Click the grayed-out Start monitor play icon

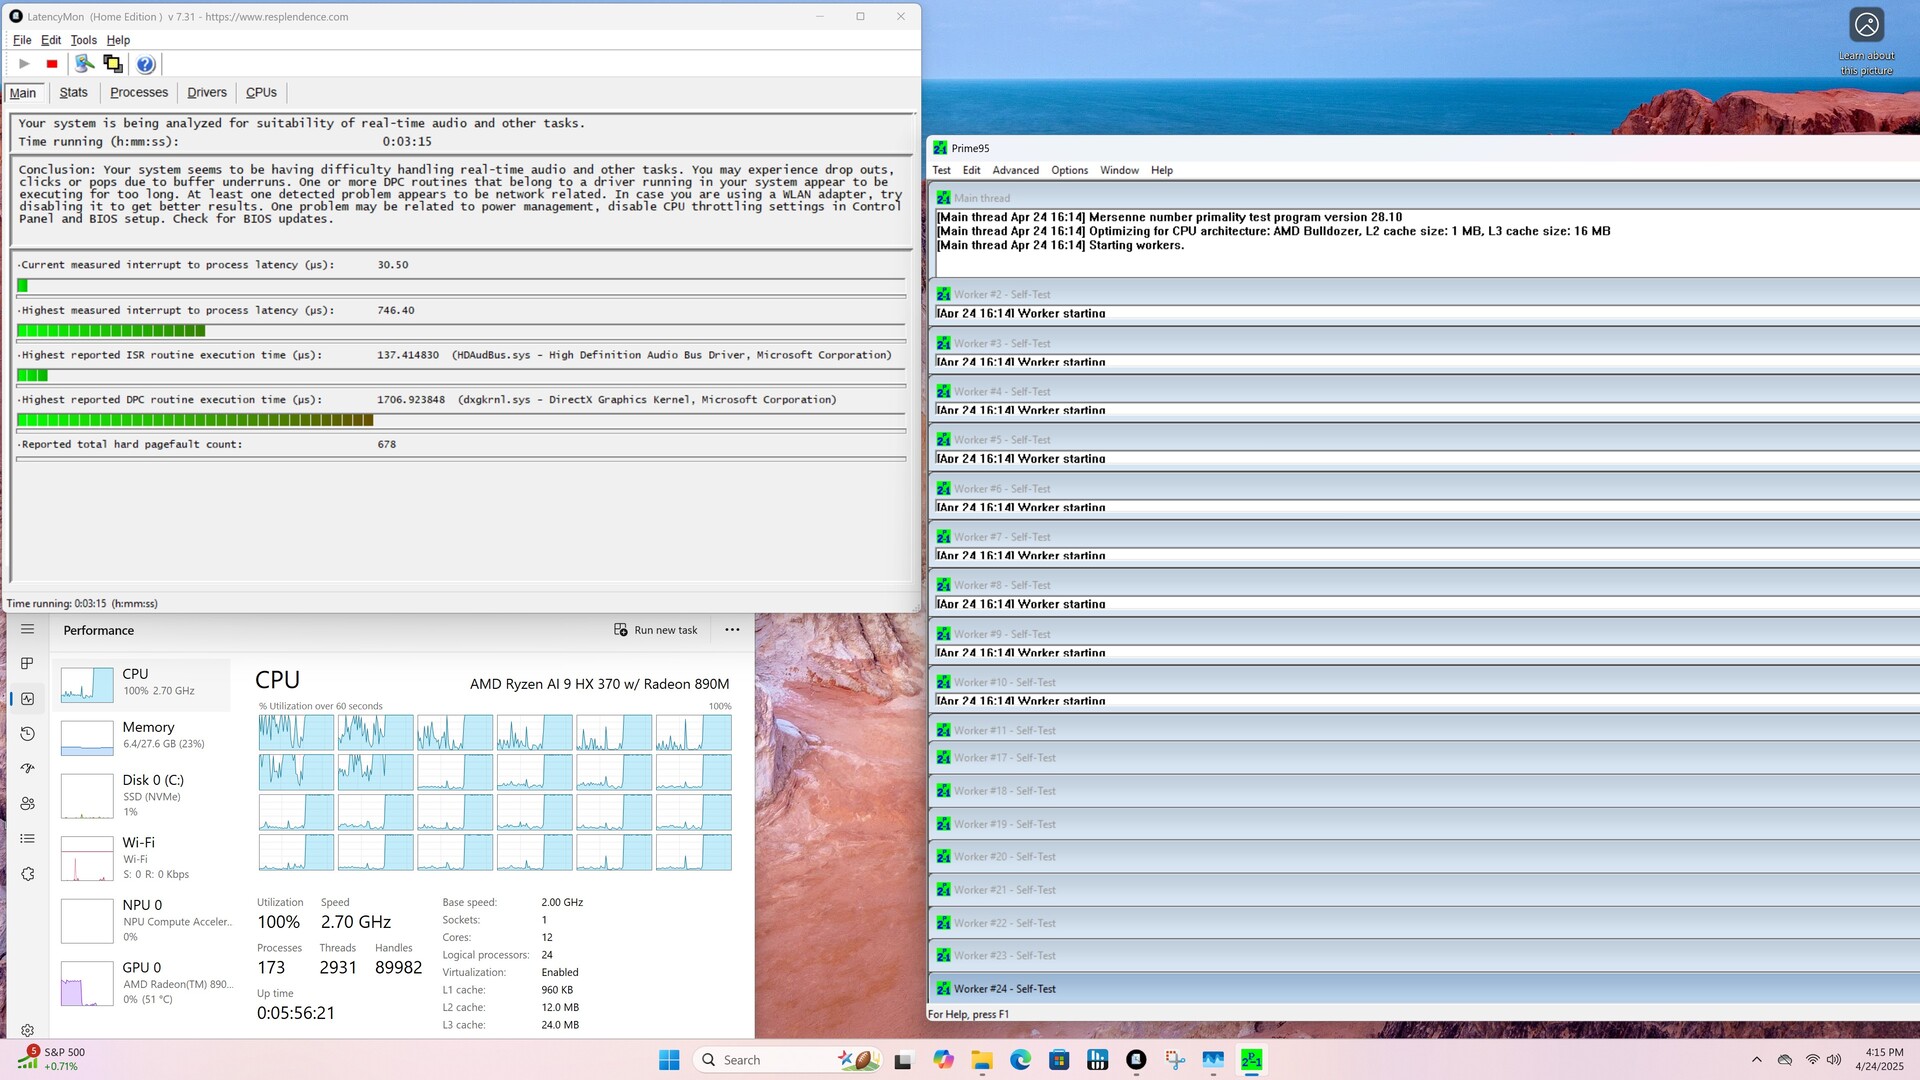click(x=24, y=64)
